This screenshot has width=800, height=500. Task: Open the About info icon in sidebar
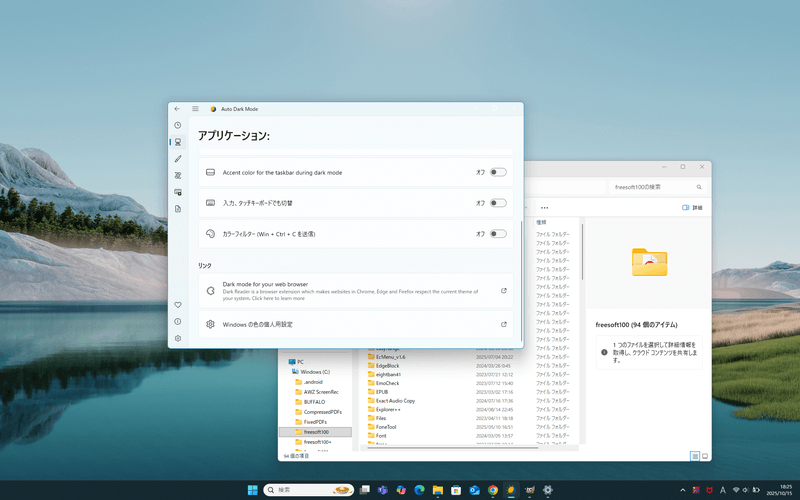tap(177, 321)
